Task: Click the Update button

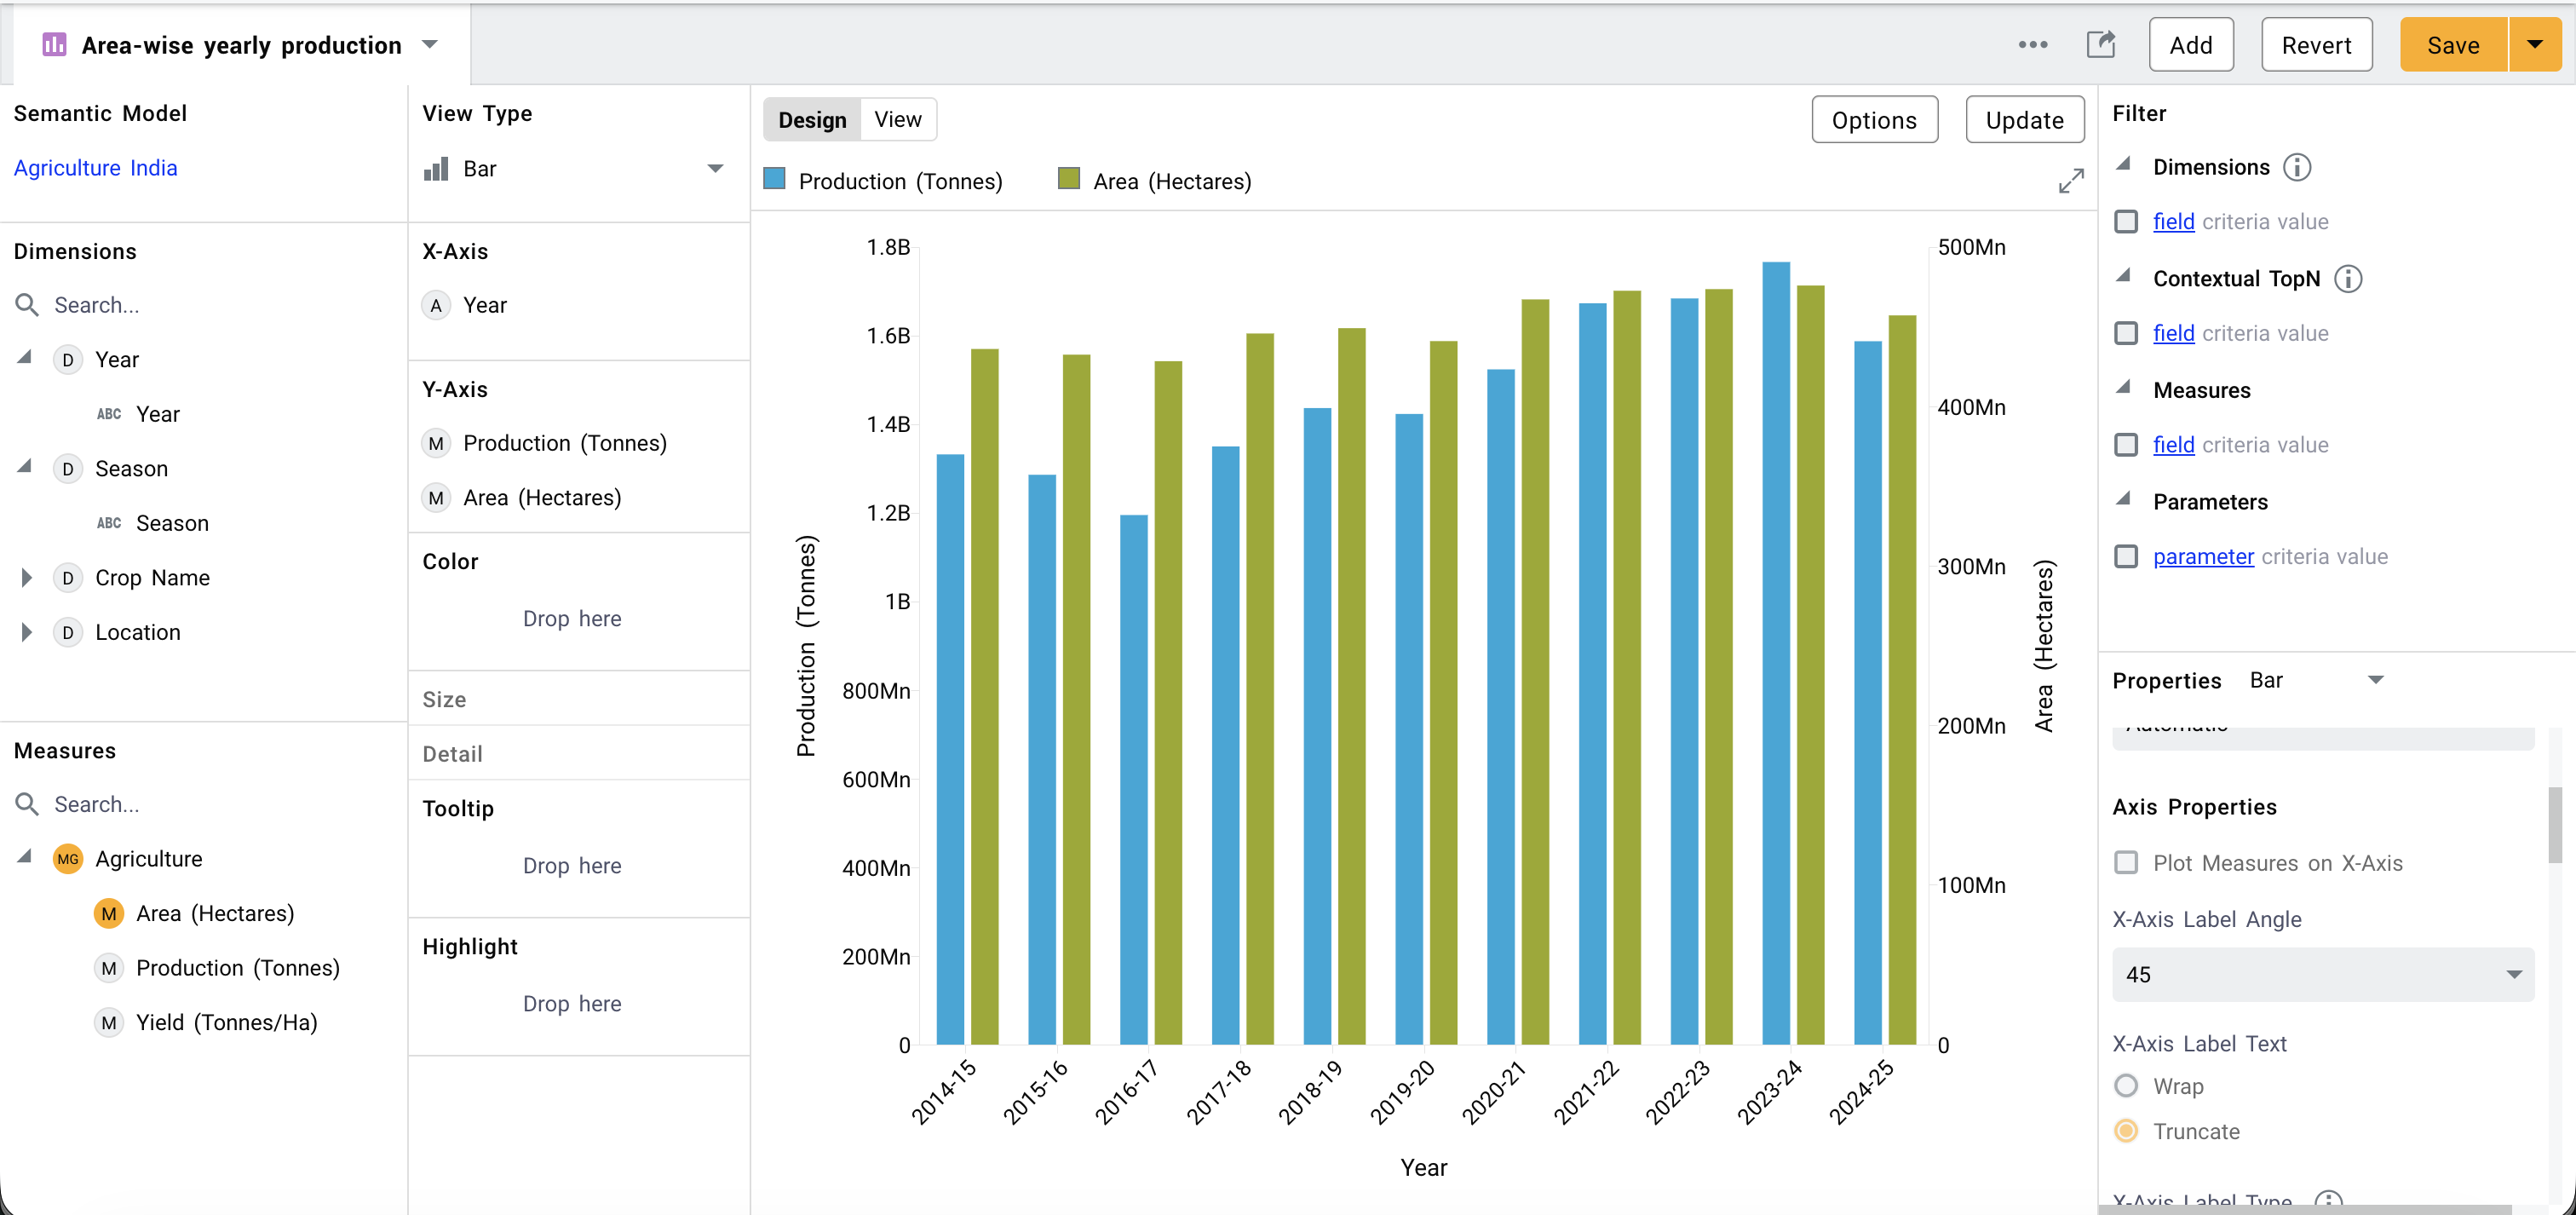Action: coord(2024,120)
